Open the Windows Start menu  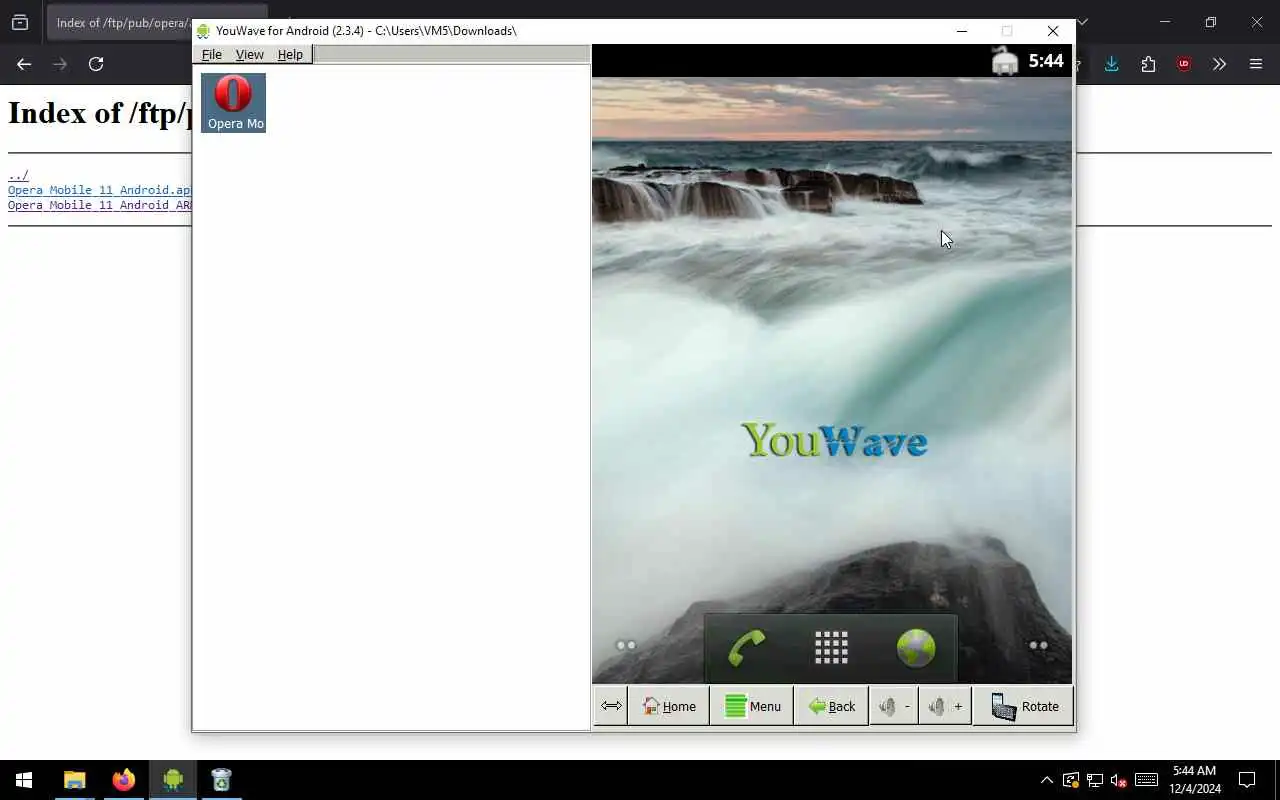point(24,780)
